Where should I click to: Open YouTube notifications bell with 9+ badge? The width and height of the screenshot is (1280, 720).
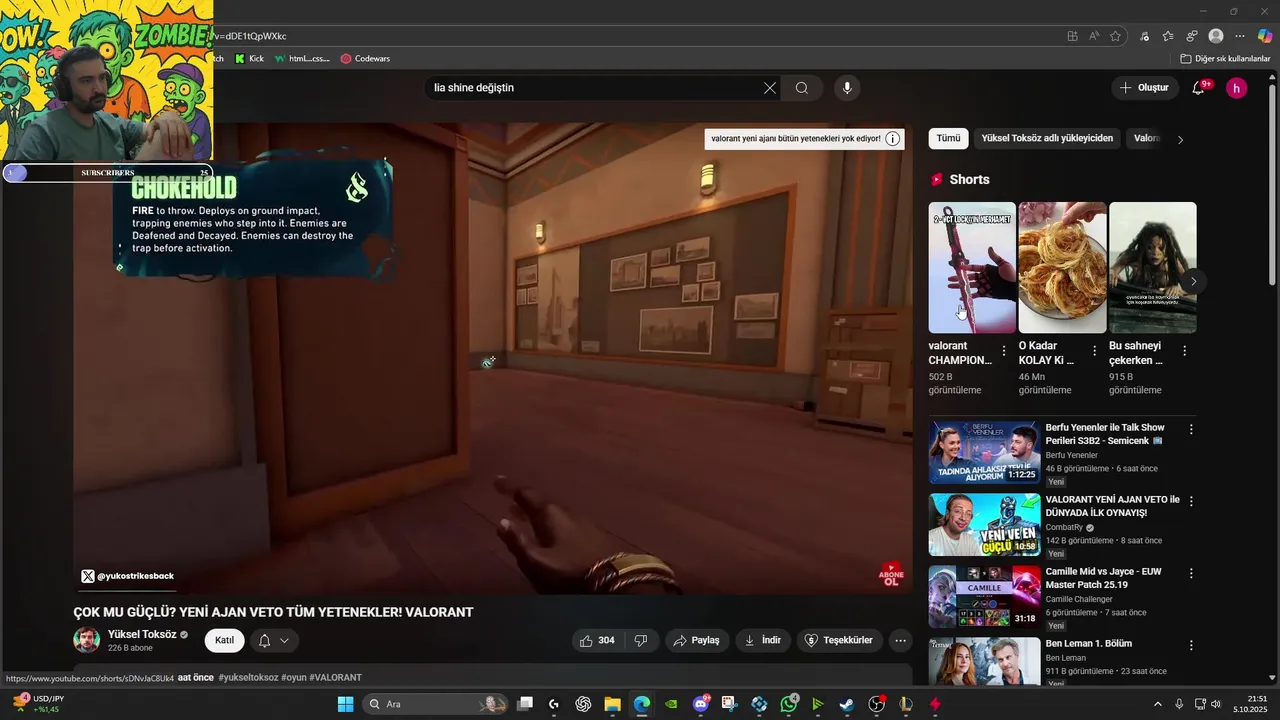1198,88
